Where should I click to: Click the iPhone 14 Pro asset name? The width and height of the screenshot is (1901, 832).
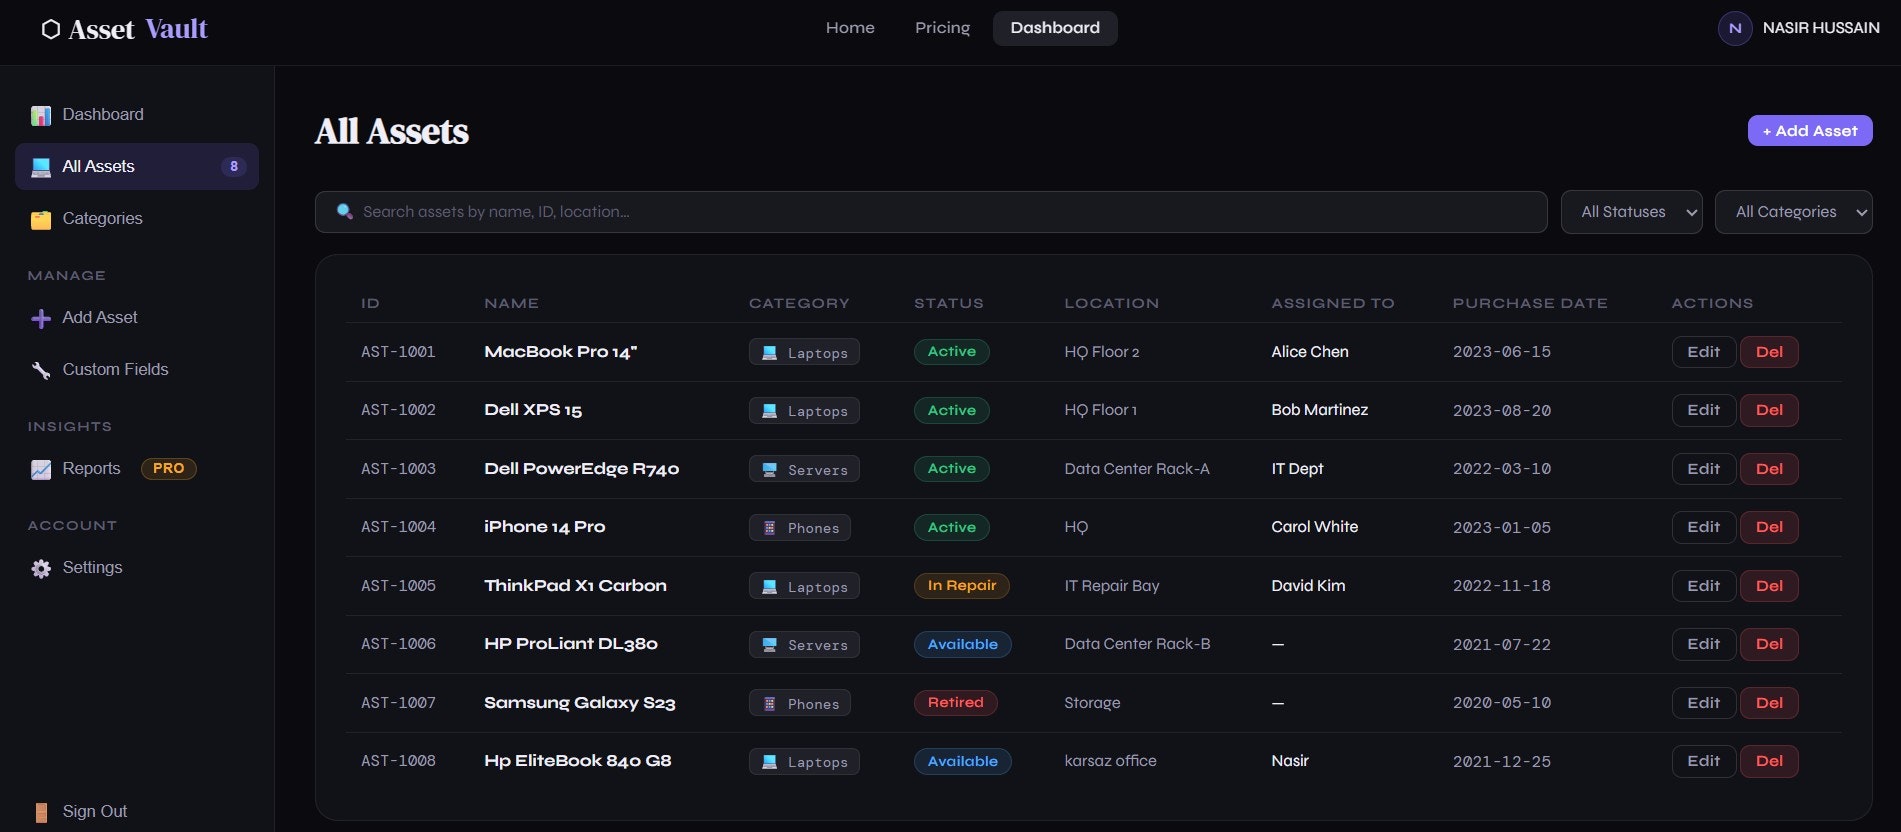coord(544,527)
